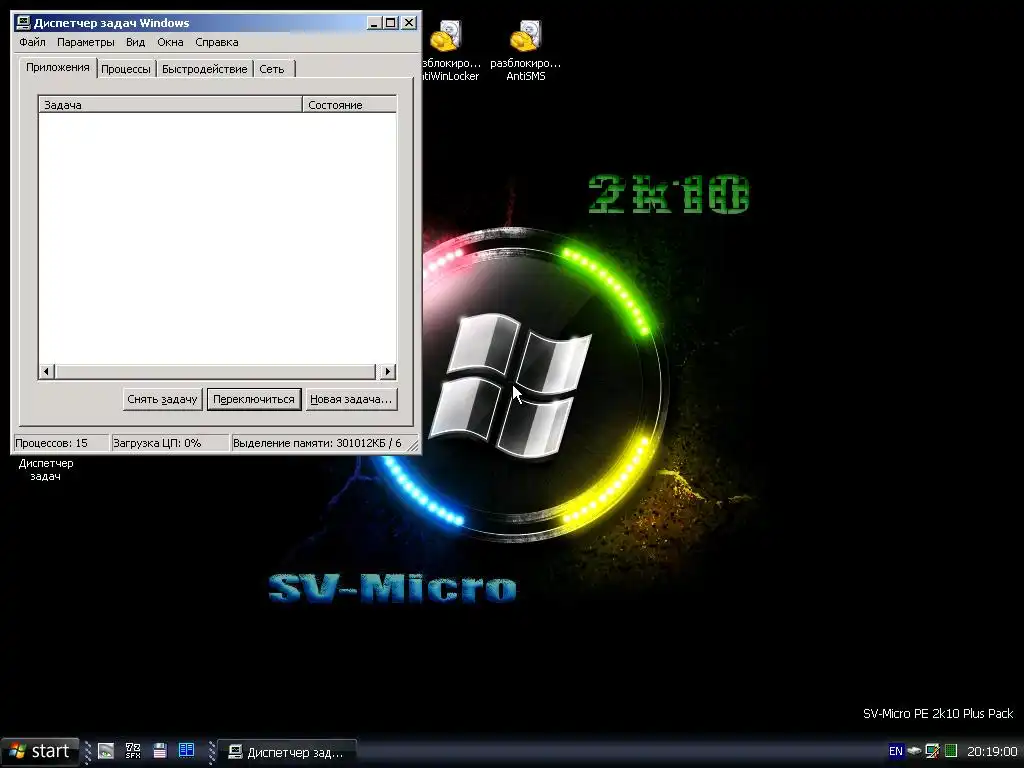1024x768 pixels.
Task: Click the Загрузка ЦП: 0% status entry
Action: click(x=170, y=443)
